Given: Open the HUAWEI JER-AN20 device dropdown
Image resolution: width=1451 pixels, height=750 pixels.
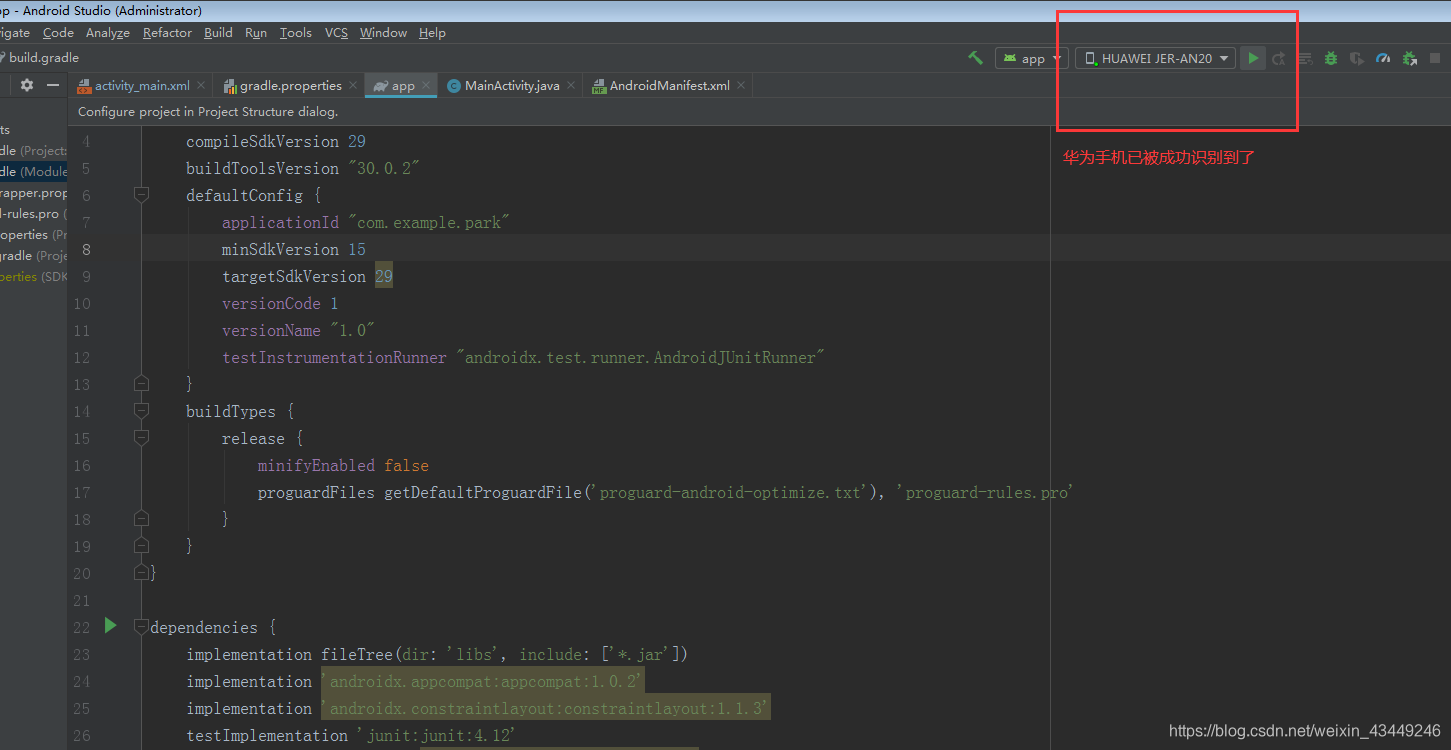Looking at the screenshot, I should coord(1156,58).
